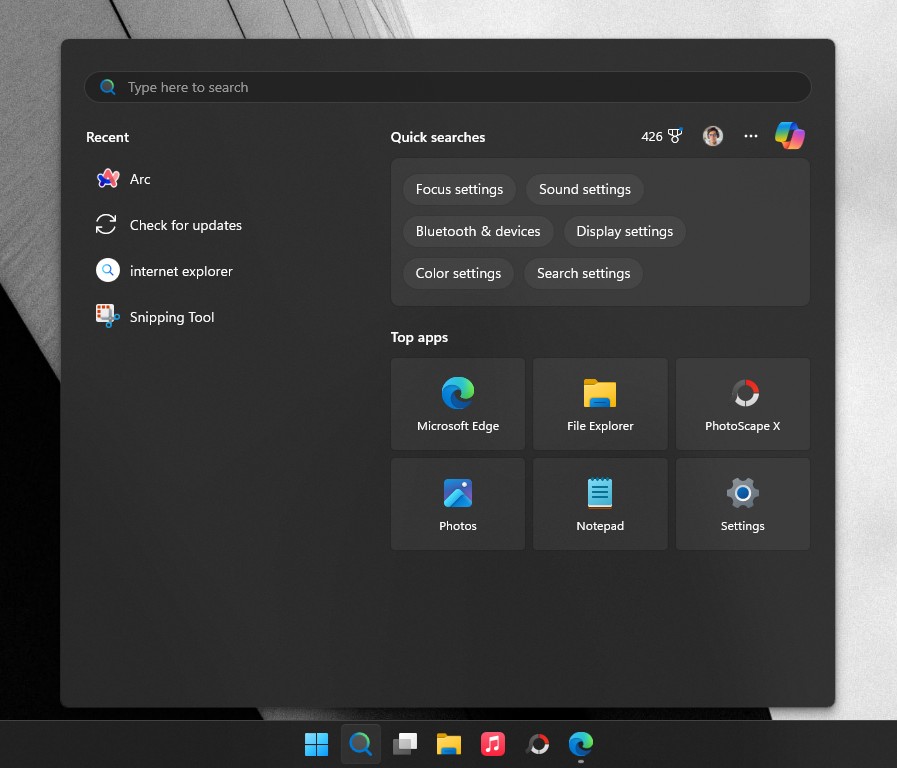Select Check for updates from Recent
The height and width of the screenshot is (768, 897).
pos(184,225)
